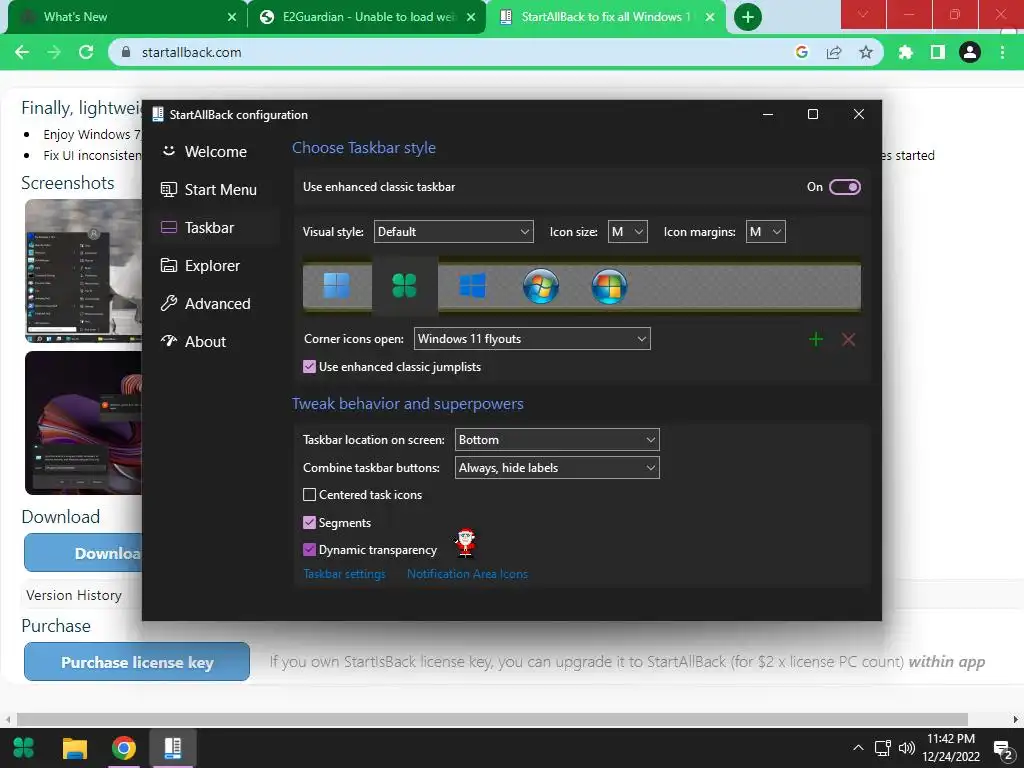Open Version History on the webpage
The width and height of the screenshot is (1024, 768).
point(74,595)
